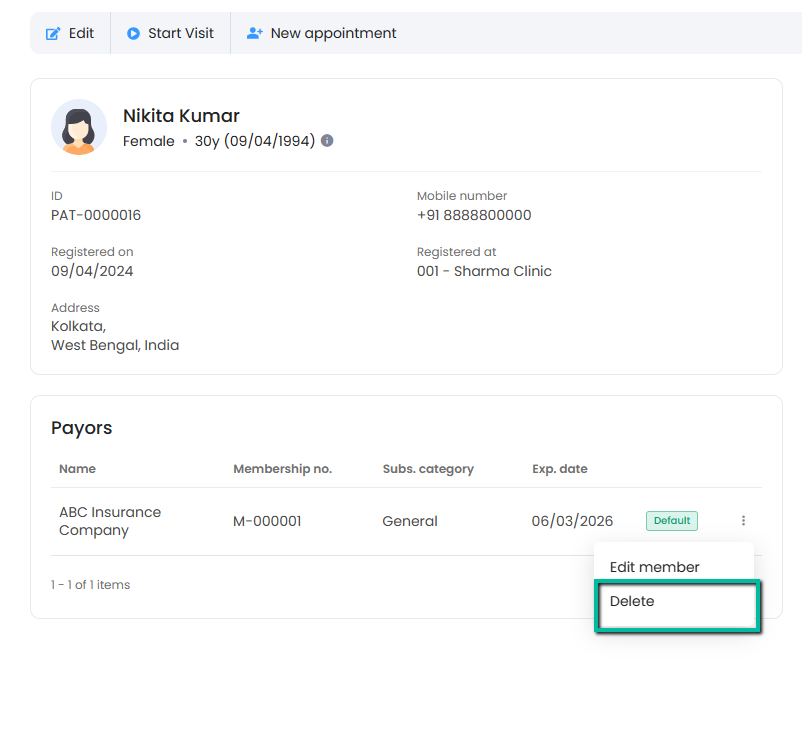Viewport: 802px width, 738px height.
Task: Click the patient name Nikita Kumar
Action: [181, 116]
